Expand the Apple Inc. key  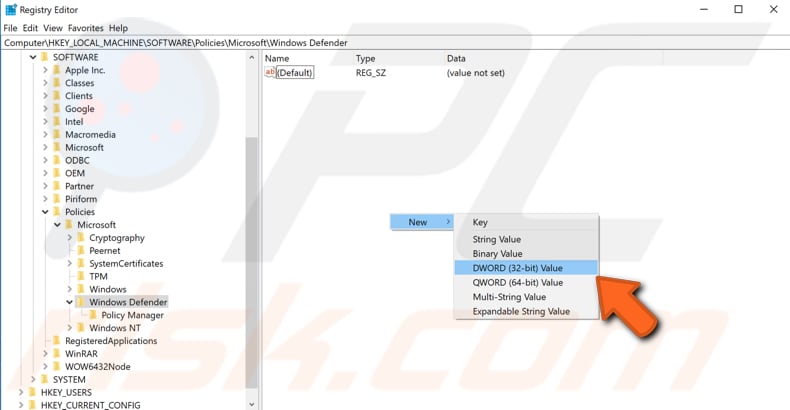click(x=45, y=70)
